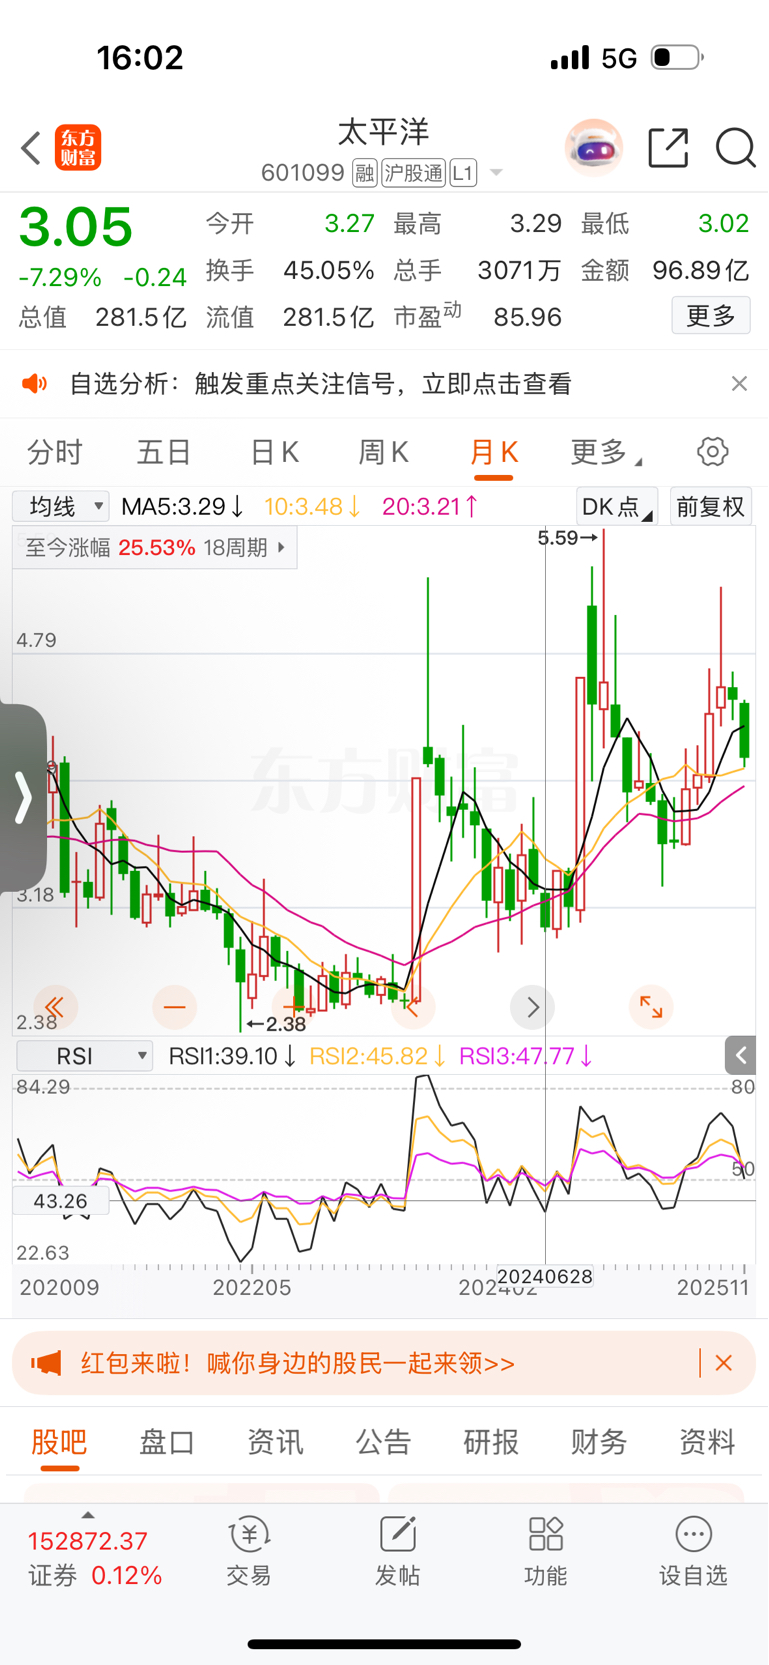Open the 研报 tab
This screenshot has height=1665, width=769.
point(491,1442)
